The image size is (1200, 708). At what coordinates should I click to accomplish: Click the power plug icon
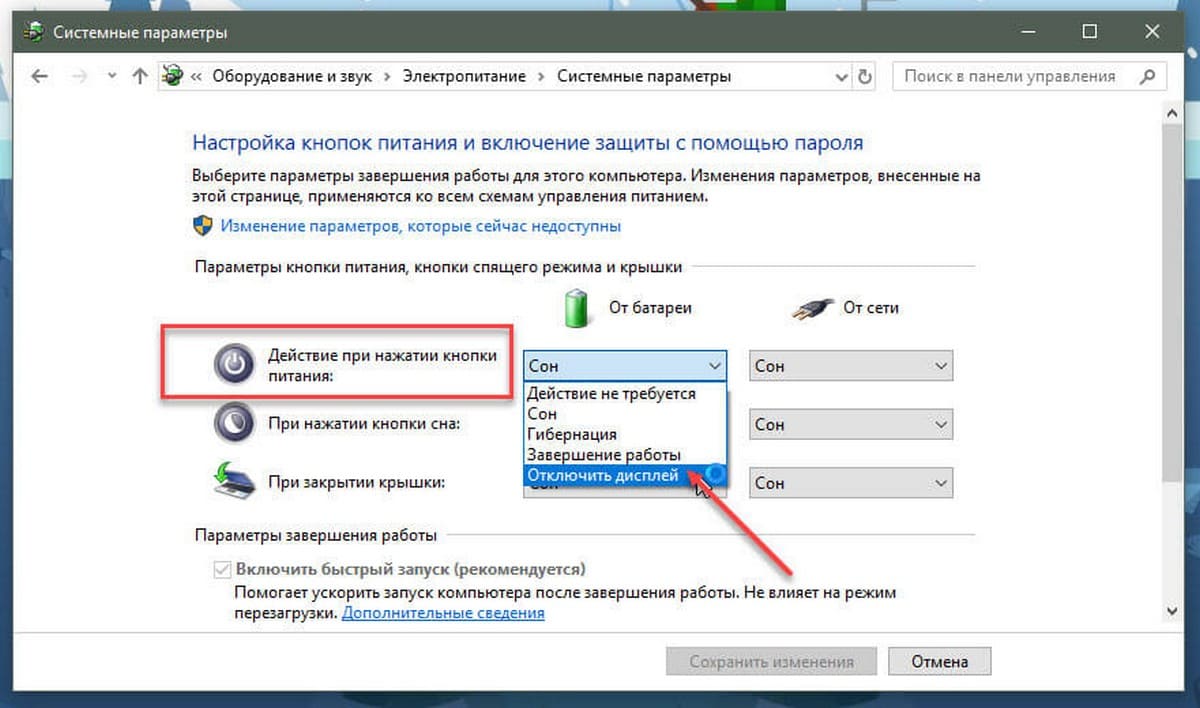click(812, 308)
